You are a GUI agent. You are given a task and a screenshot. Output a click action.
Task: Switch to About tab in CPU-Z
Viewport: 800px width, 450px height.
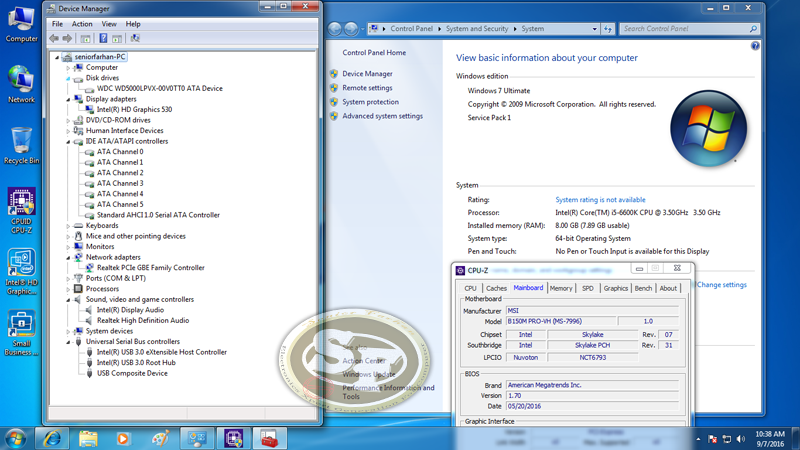(x=668, y=288)
